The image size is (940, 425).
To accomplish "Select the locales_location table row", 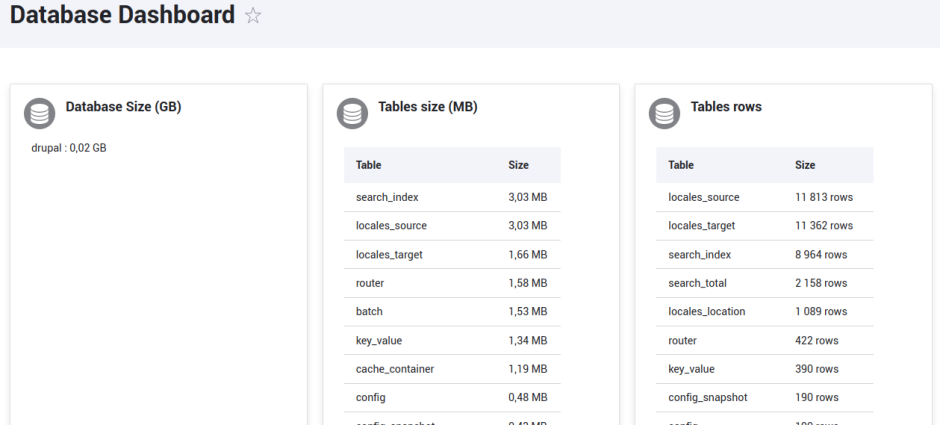I will [x=764, y=312].
